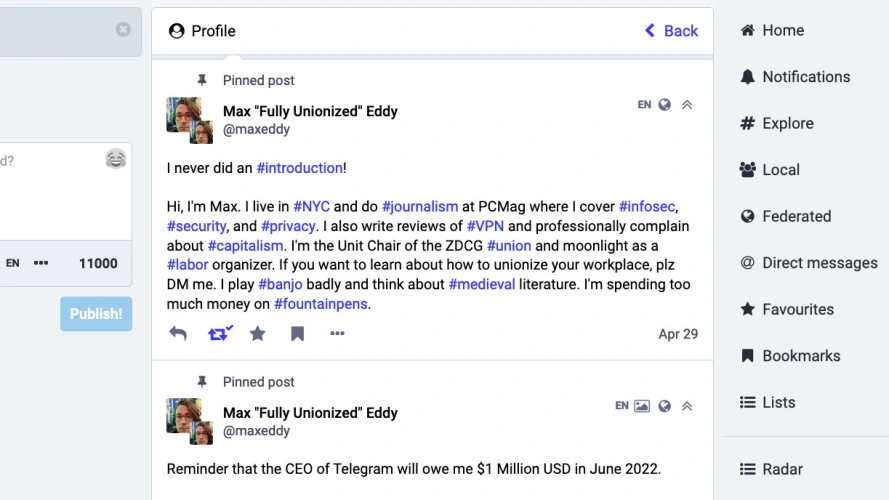
Task: Go back from the Profile column
Action: [671, 31]
